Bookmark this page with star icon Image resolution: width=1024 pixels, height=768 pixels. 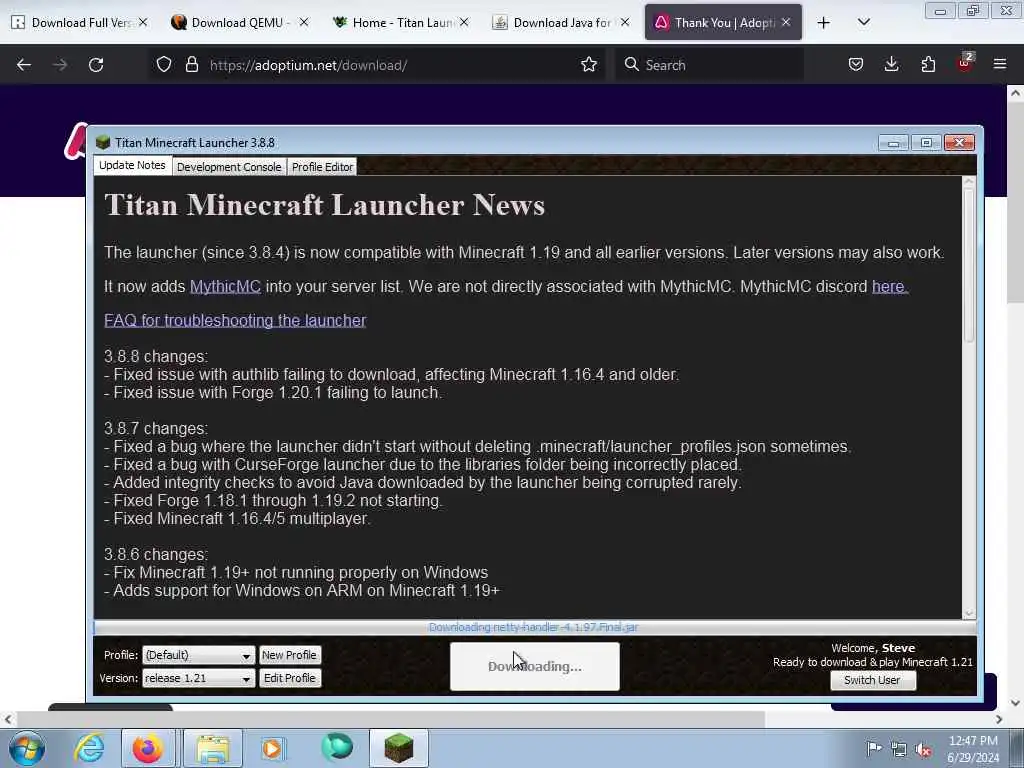[x=588, y=65]
